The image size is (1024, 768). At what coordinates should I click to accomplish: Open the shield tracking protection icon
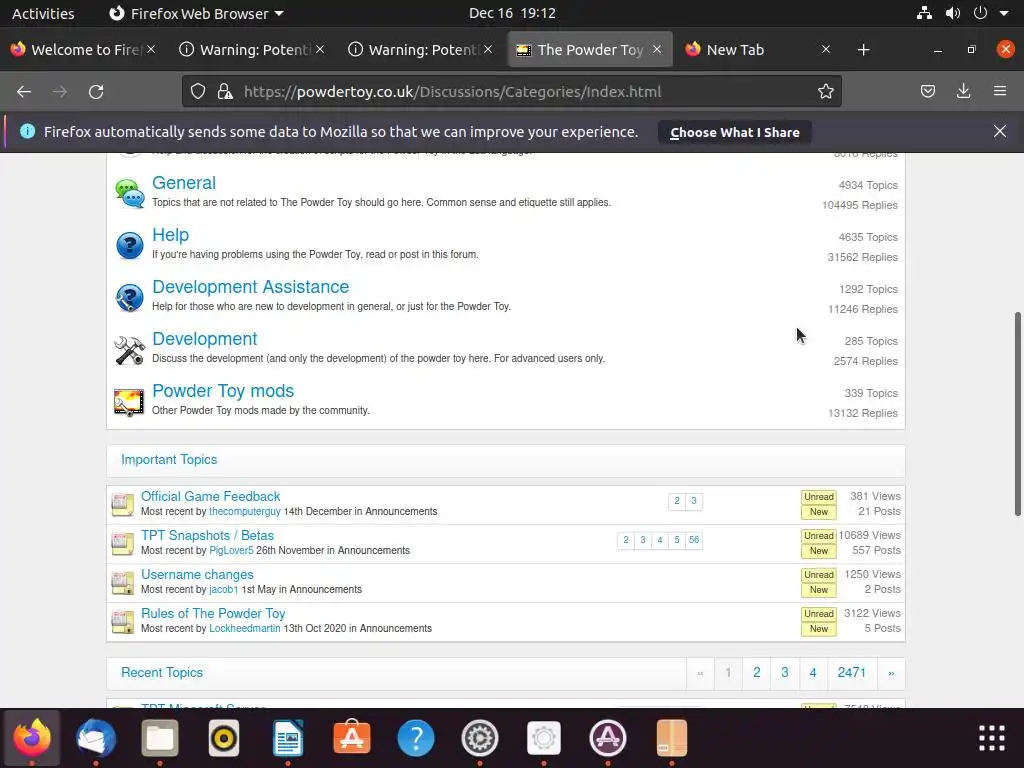(x=198, y=91)
